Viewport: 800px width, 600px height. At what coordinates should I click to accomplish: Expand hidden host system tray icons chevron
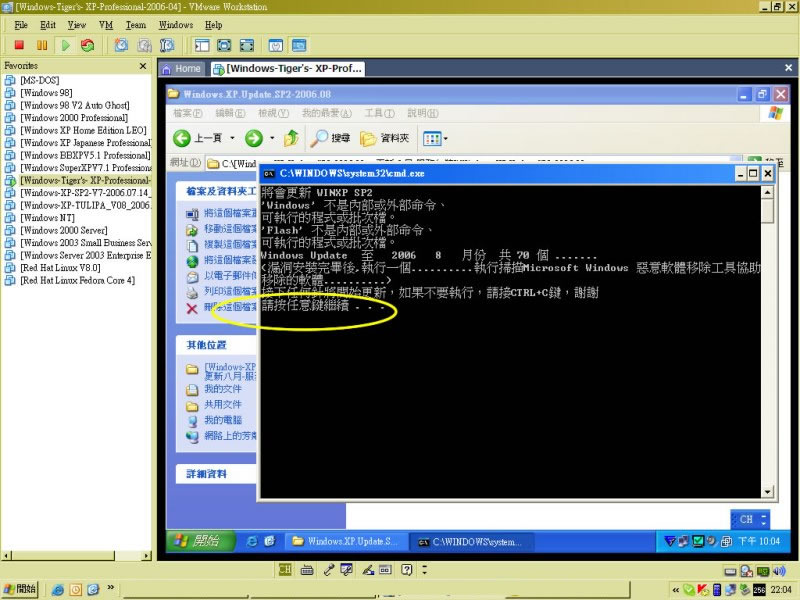point(676,590)
